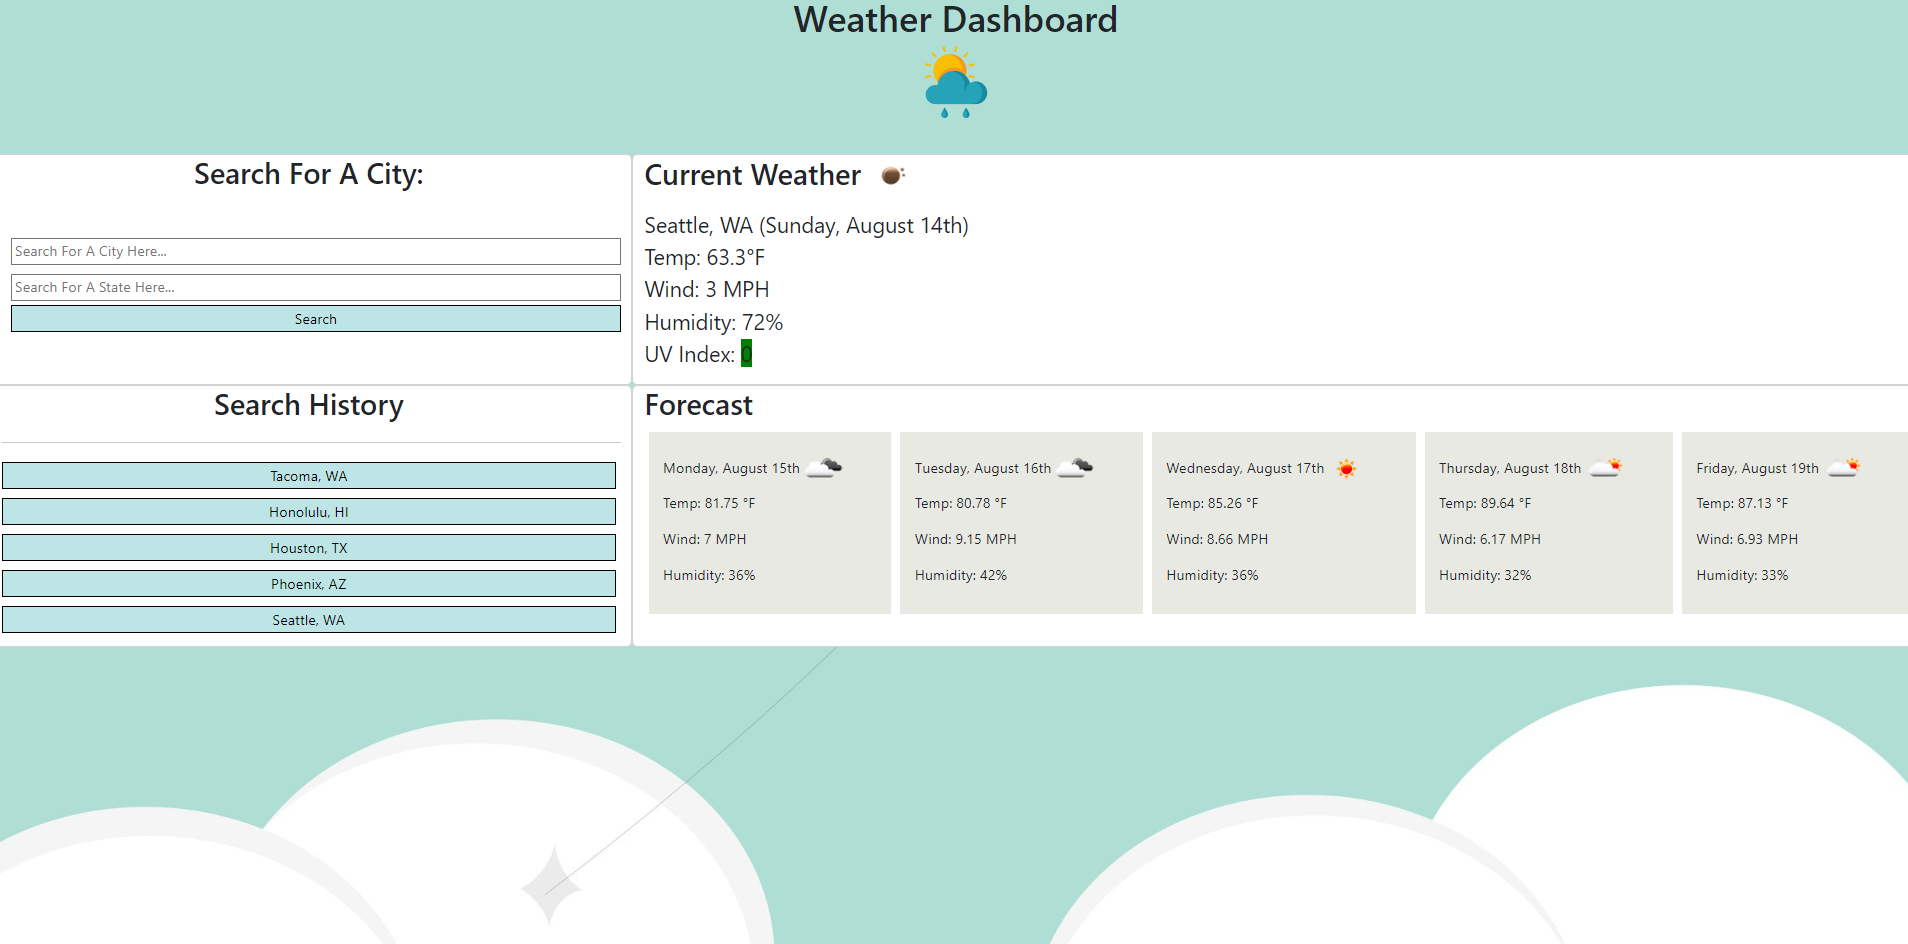Click Friday's partly cloudy forecast icon
Screen dimensions: 1908x944
click(1843, 467)
